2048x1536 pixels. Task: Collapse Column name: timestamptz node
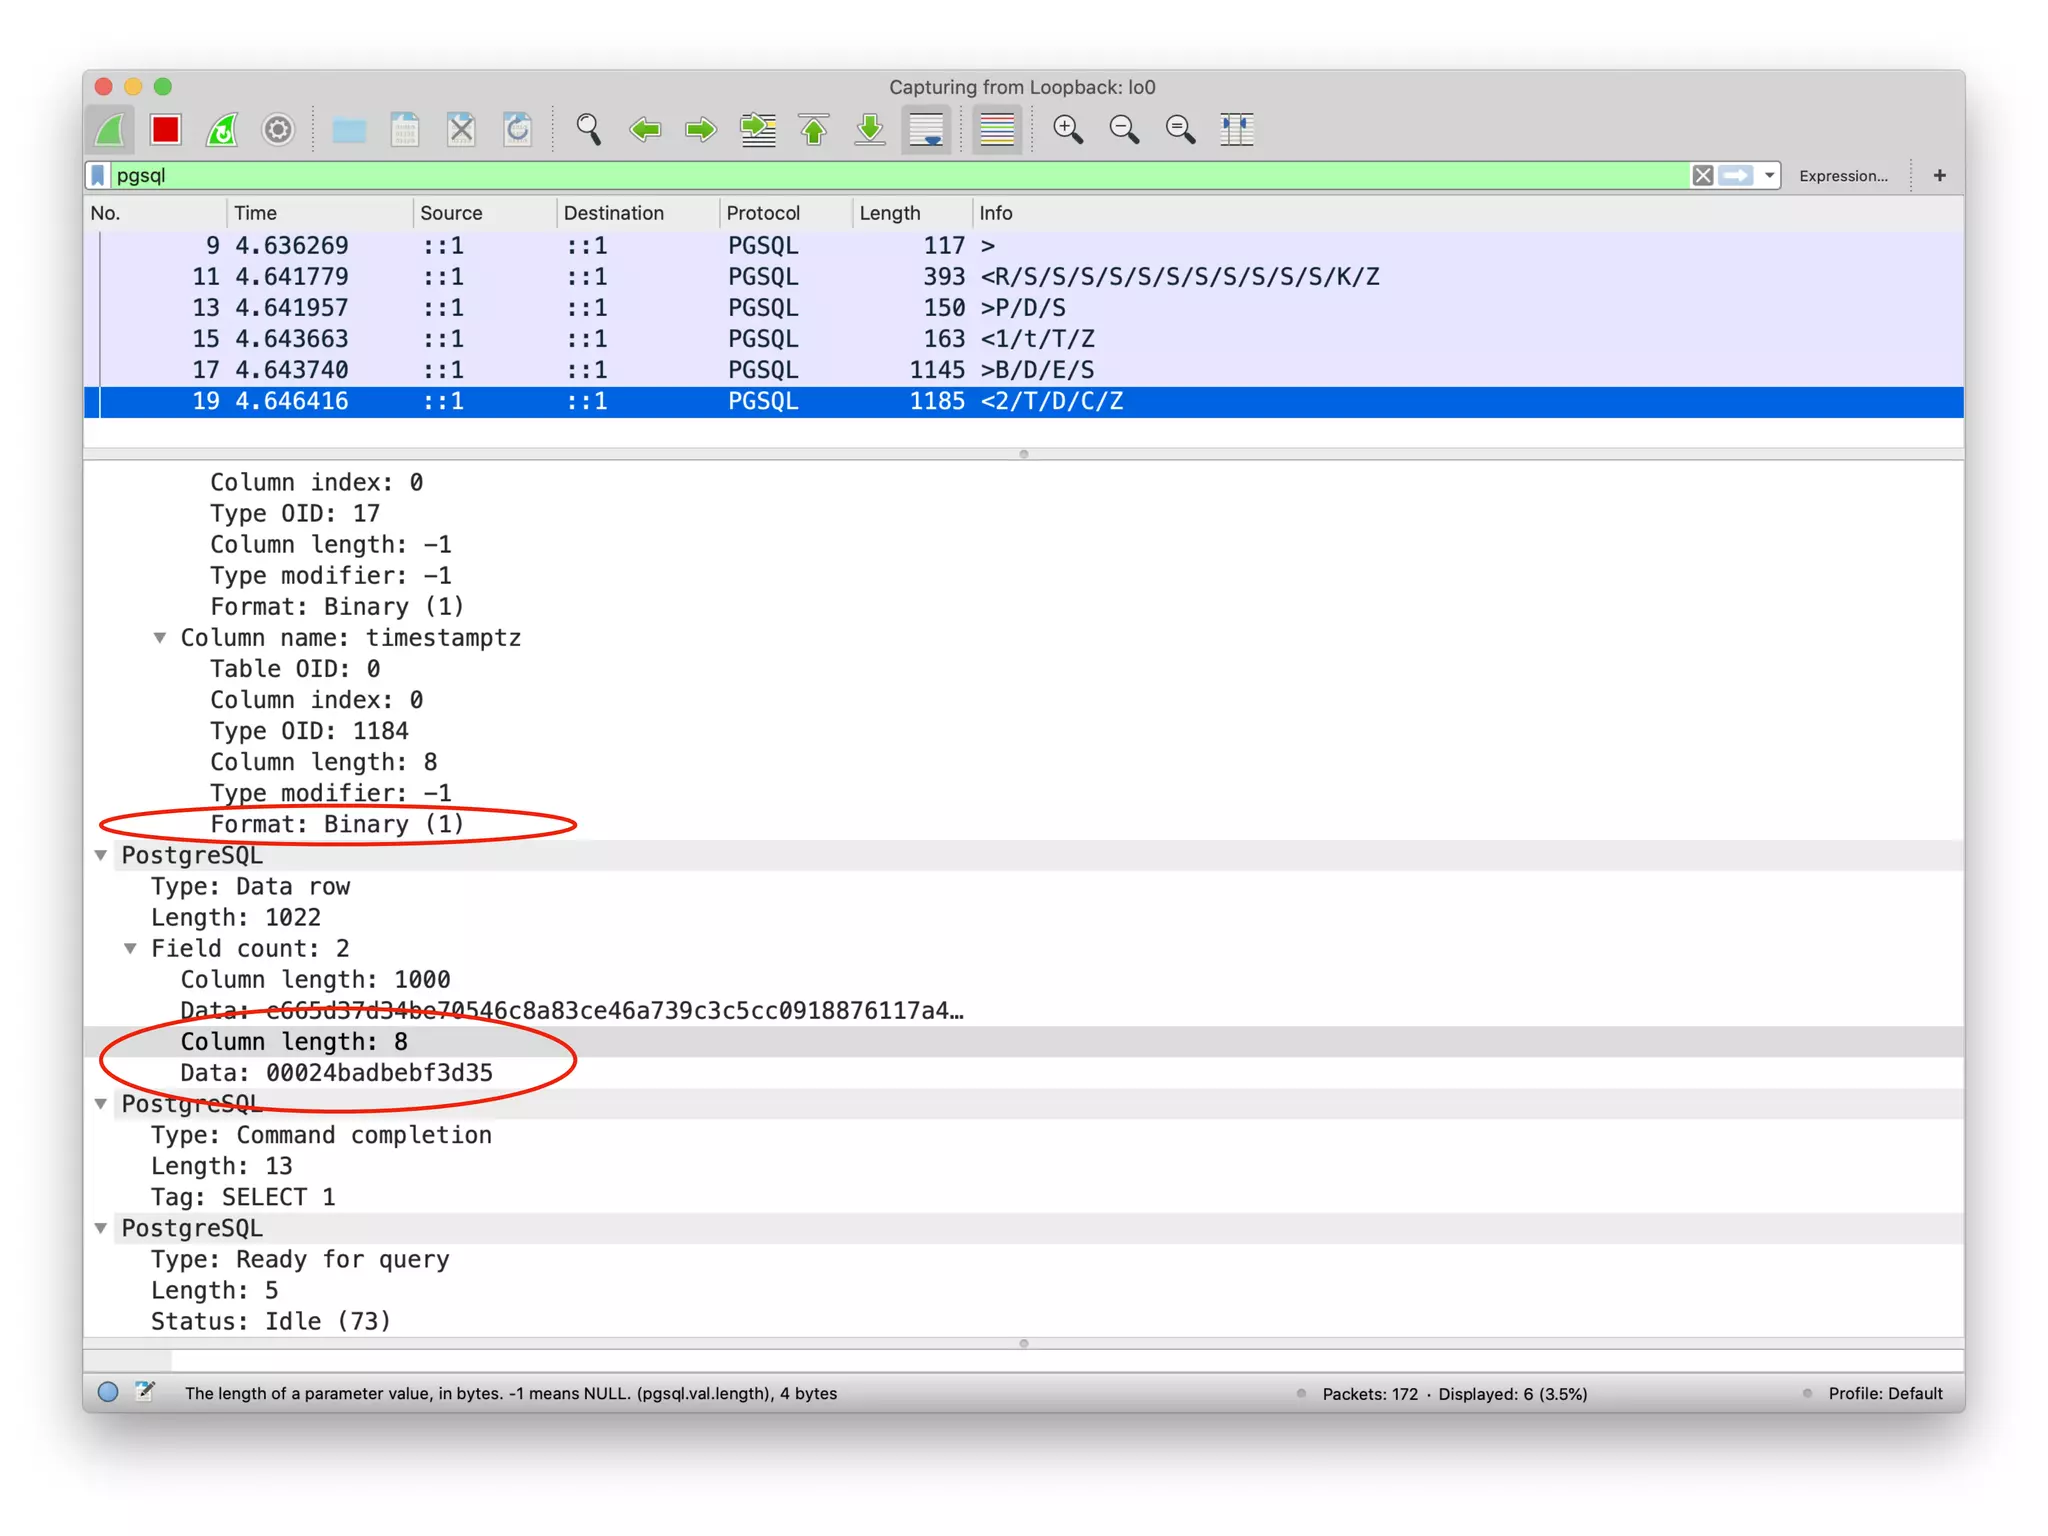[160, 638]
